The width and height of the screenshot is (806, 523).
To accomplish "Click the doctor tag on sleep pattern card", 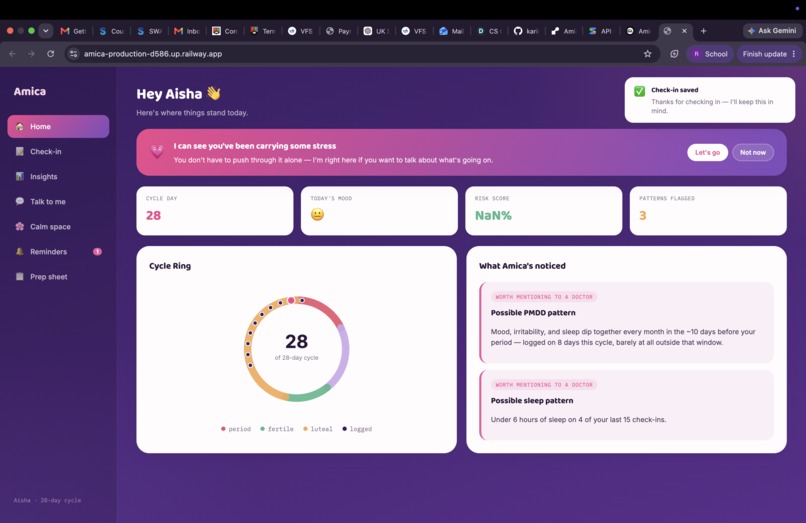I will click(x=544, y=385).
